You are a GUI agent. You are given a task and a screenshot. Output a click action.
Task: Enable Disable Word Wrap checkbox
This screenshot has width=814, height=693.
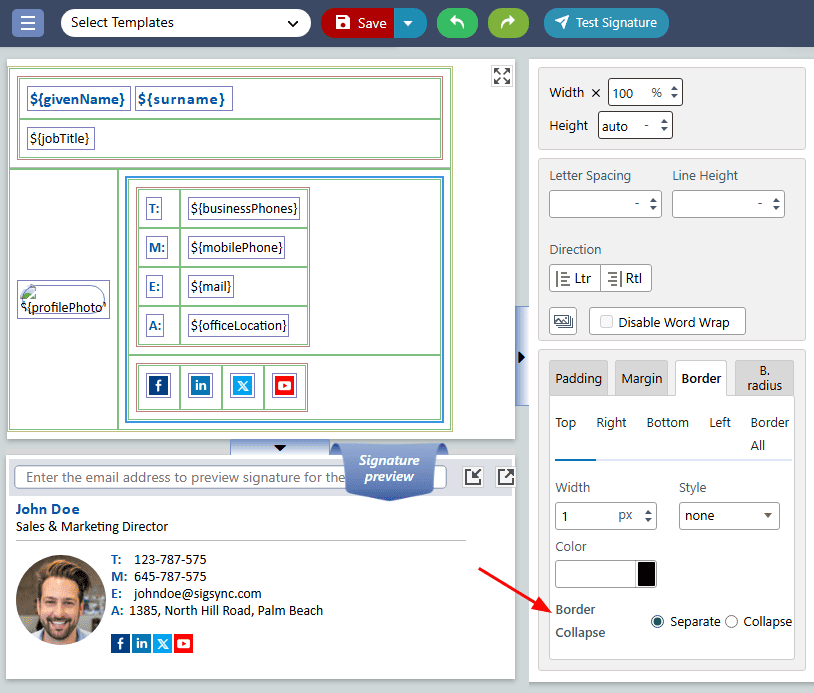[x=606, y=322]
